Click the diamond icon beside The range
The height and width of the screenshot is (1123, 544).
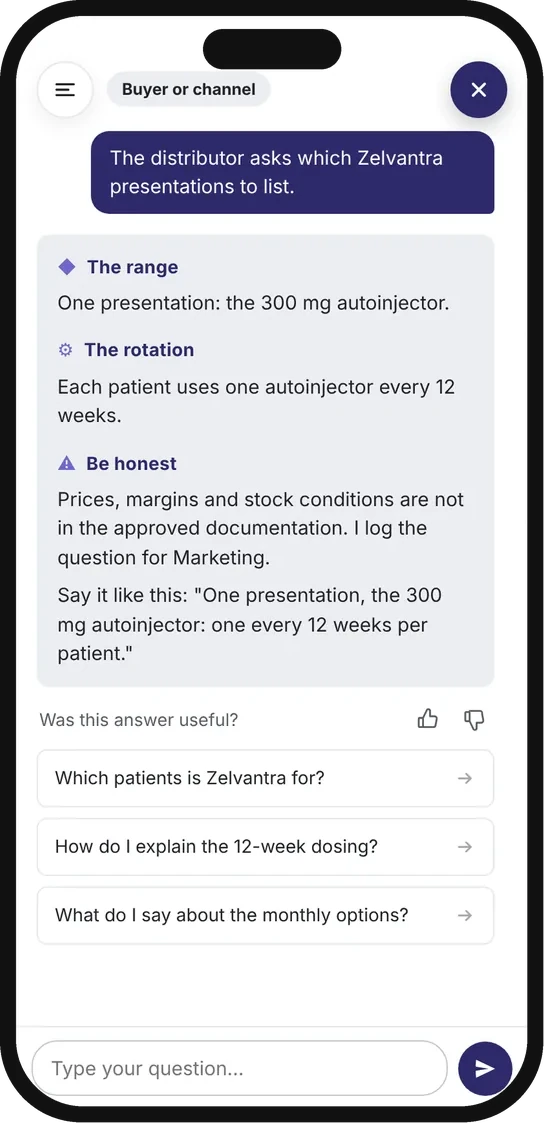67,267
